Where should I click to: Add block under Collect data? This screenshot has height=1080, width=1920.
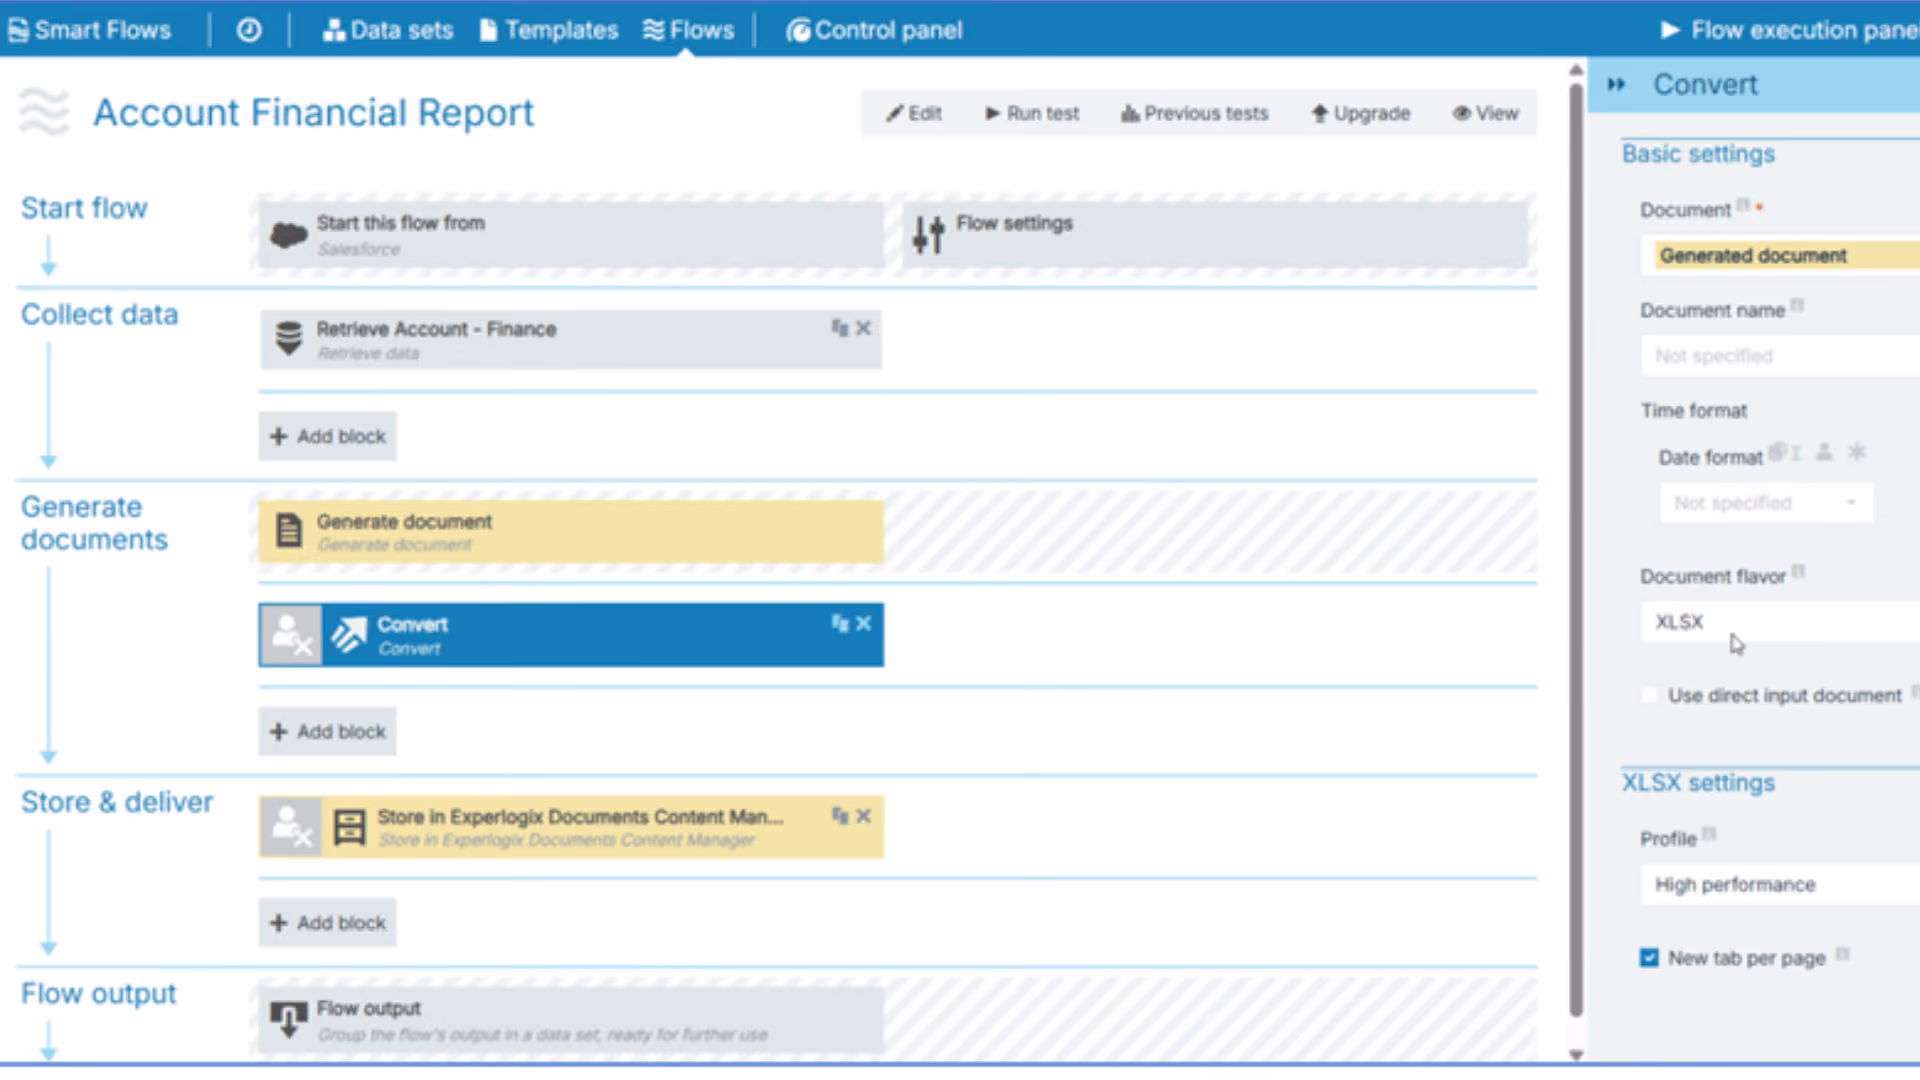(x=328, y=436)
